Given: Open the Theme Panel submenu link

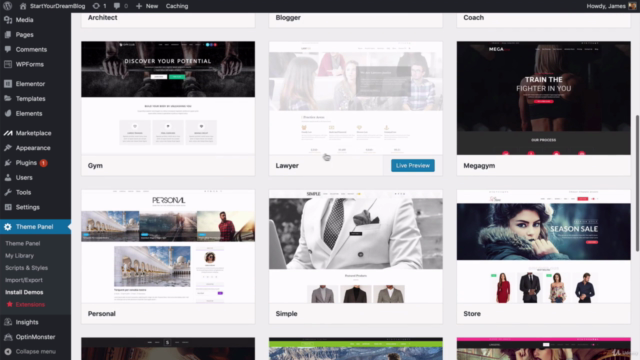Looking at the screenshot, I should tap(22, 243).
